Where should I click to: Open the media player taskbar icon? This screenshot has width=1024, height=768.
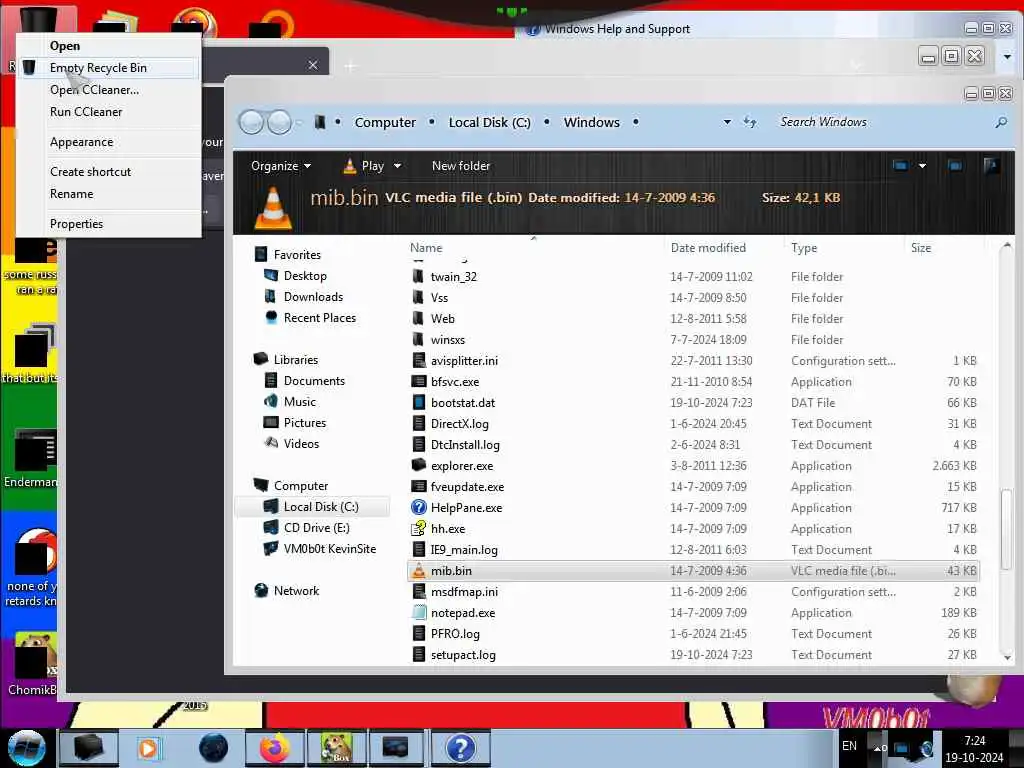148,748
